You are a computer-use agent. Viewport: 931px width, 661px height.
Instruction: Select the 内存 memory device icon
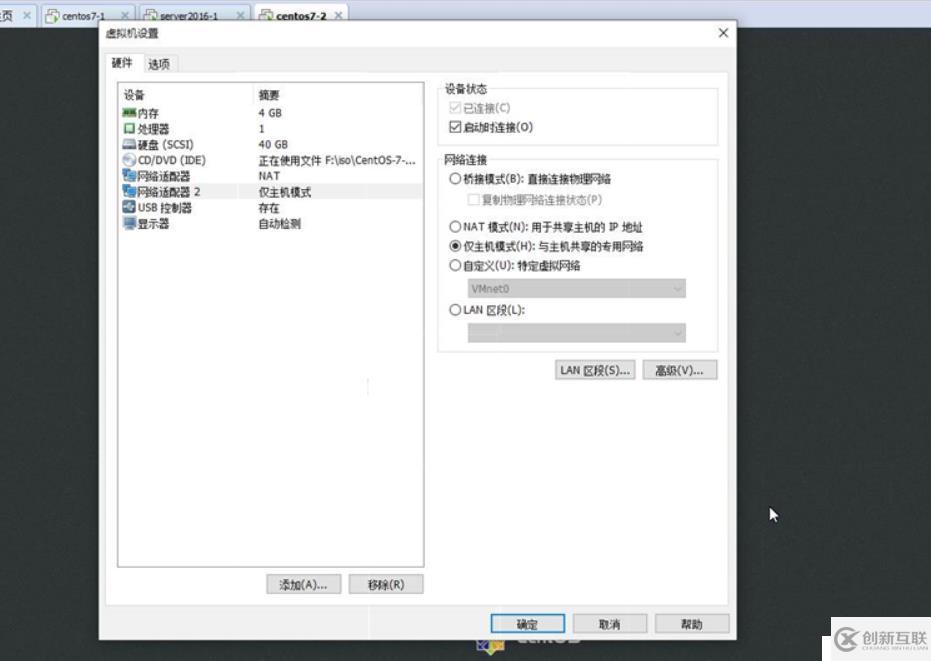pos(129,113)
